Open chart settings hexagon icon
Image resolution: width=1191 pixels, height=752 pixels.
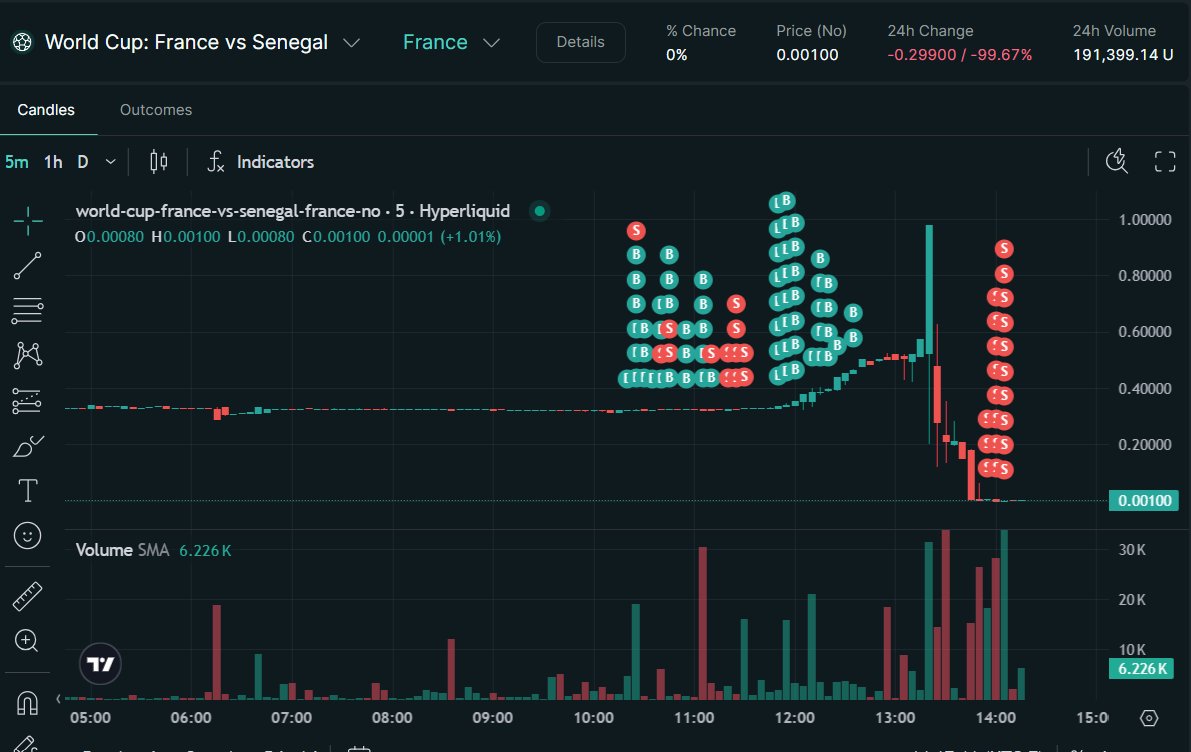pyautogui.click(x=1149, y=718)
